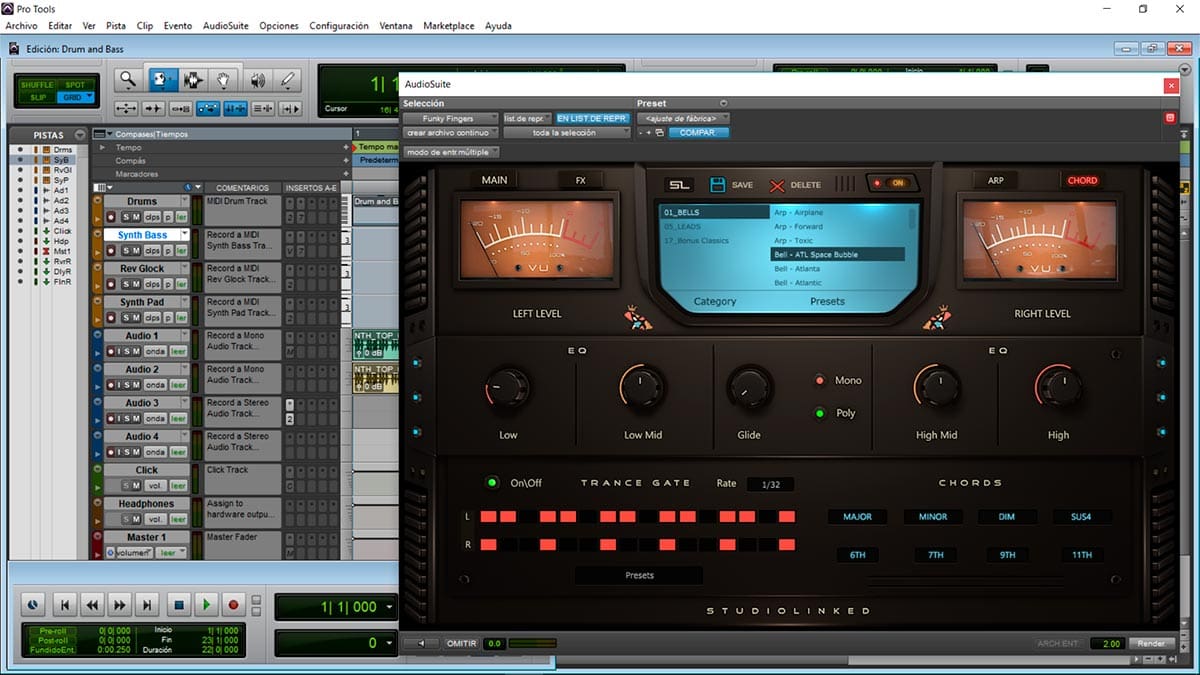Start playback with the green Play button
1200x675 pixels.
point(206,604)
